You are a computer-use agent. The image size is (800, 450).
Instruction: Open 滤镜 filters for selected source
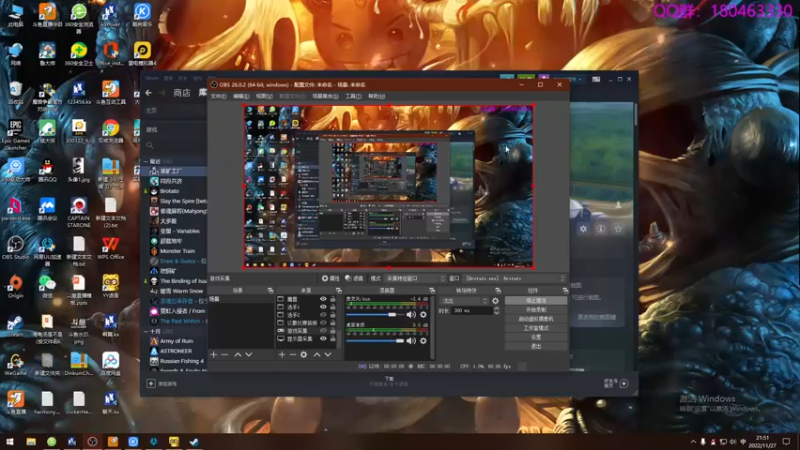pos(354,279)
